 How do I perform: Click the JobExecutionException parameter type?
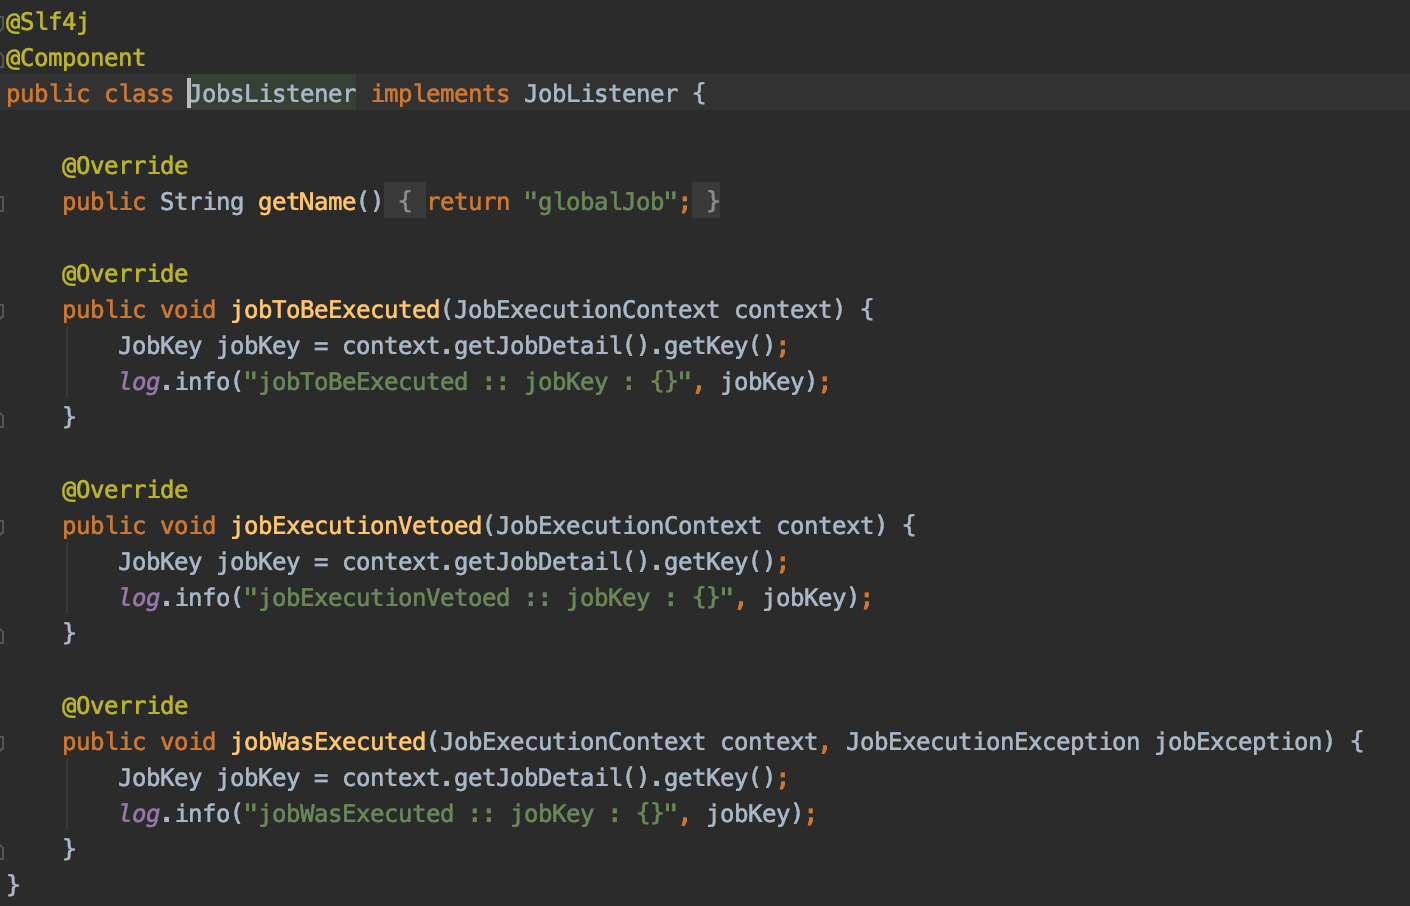coord(992,742)
